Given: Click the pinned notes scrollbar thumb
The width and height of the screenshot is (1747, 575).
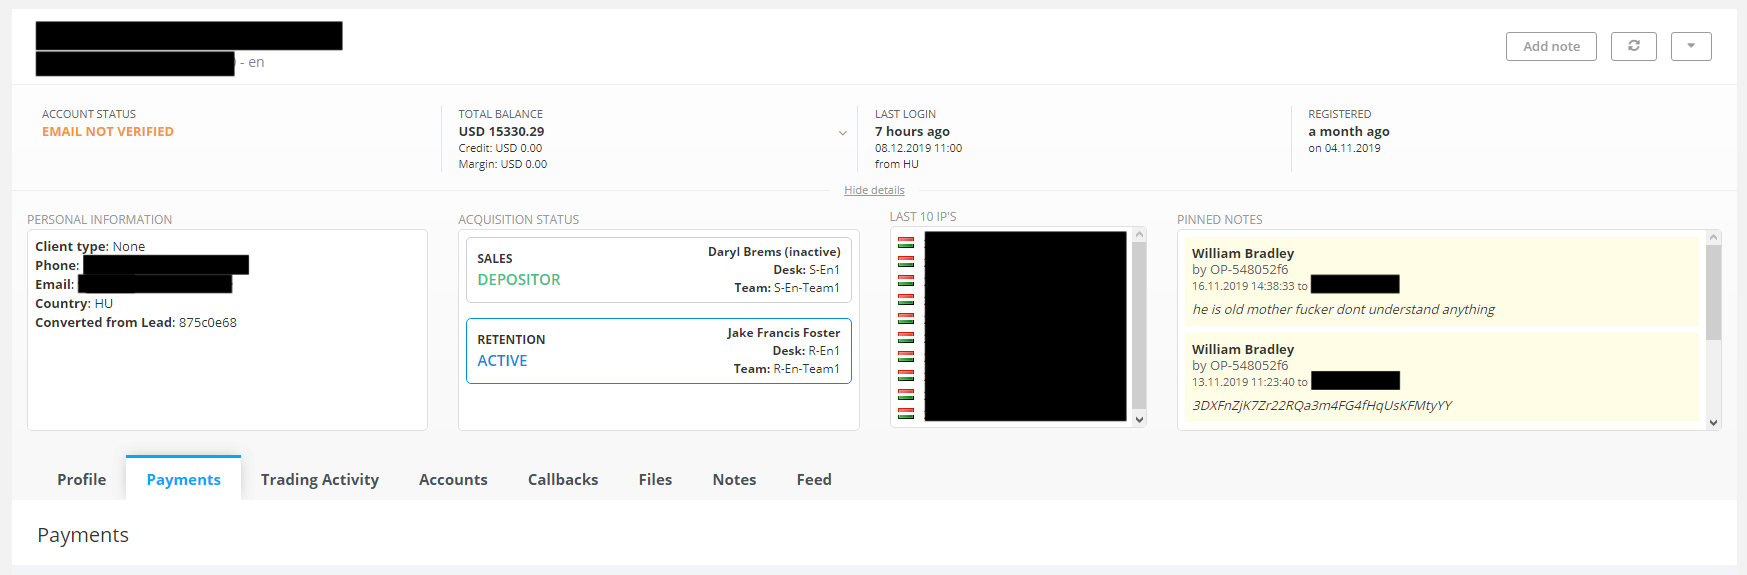Looking at the screenshot, I should coord(1713,292).
